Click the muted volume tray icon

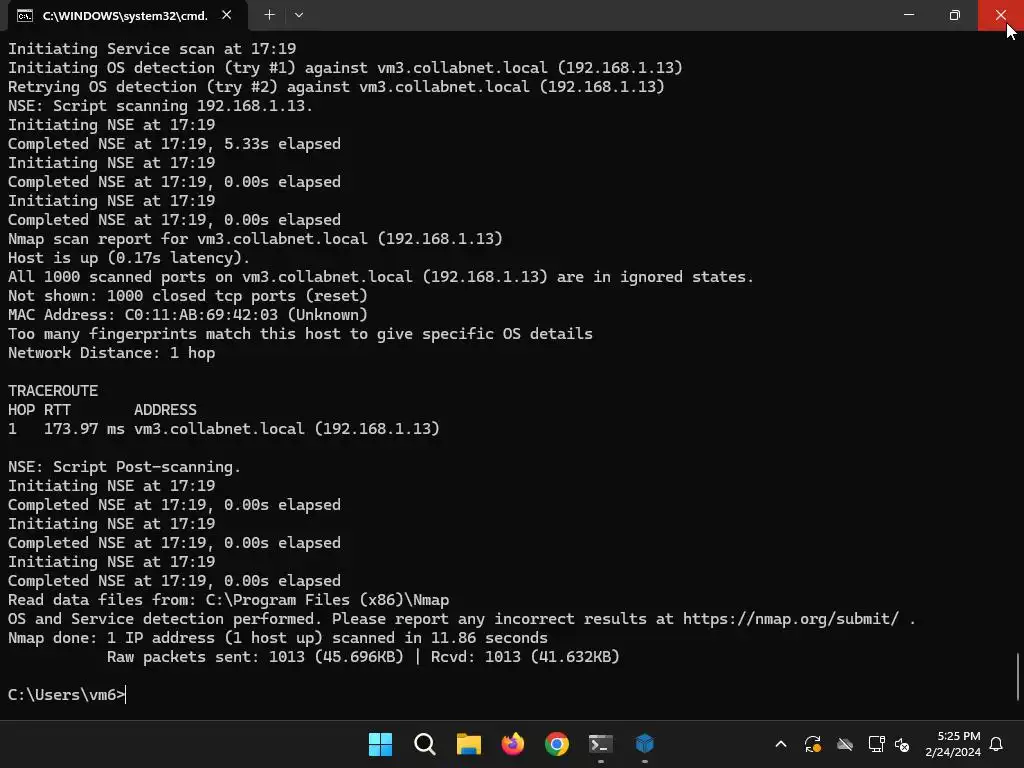point(902,744)
